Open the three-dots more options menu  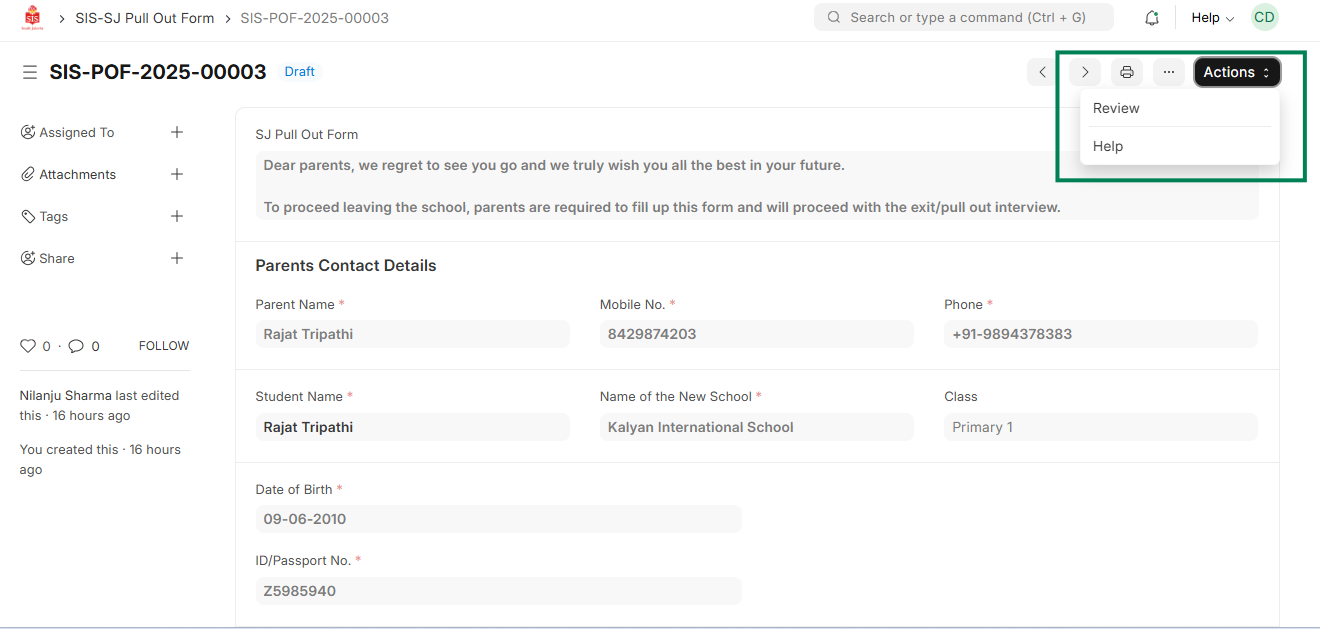pyautogui.click(x=1169, y=72)
